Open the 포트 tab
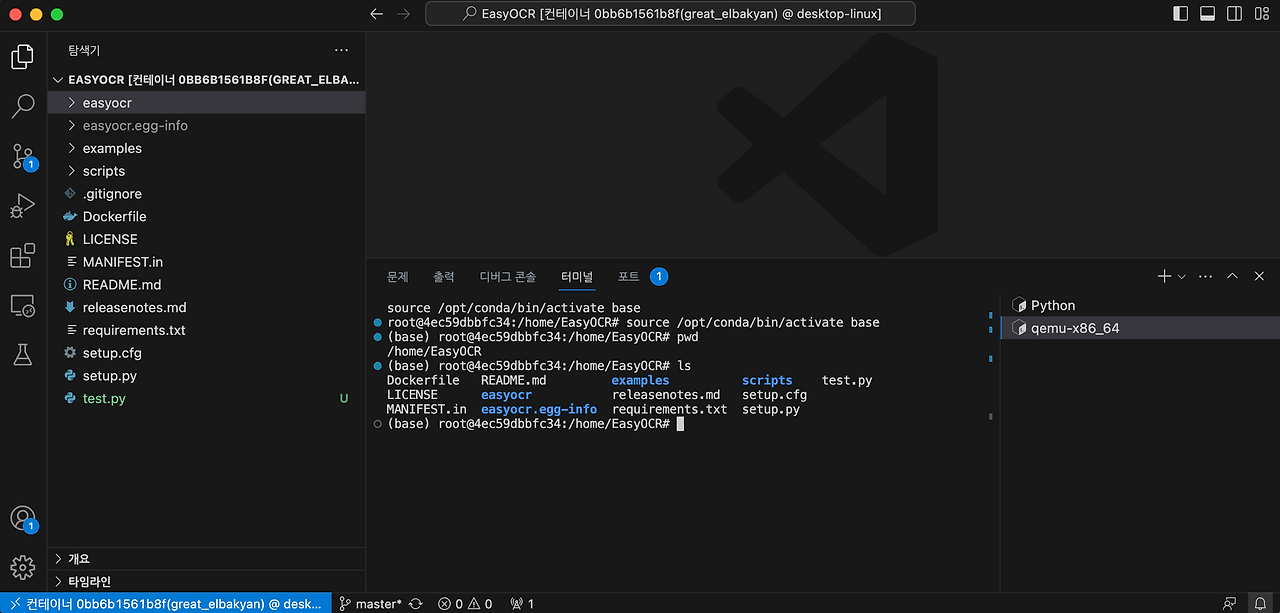This screenshot has width=1280, height=613. pos(627,276)
